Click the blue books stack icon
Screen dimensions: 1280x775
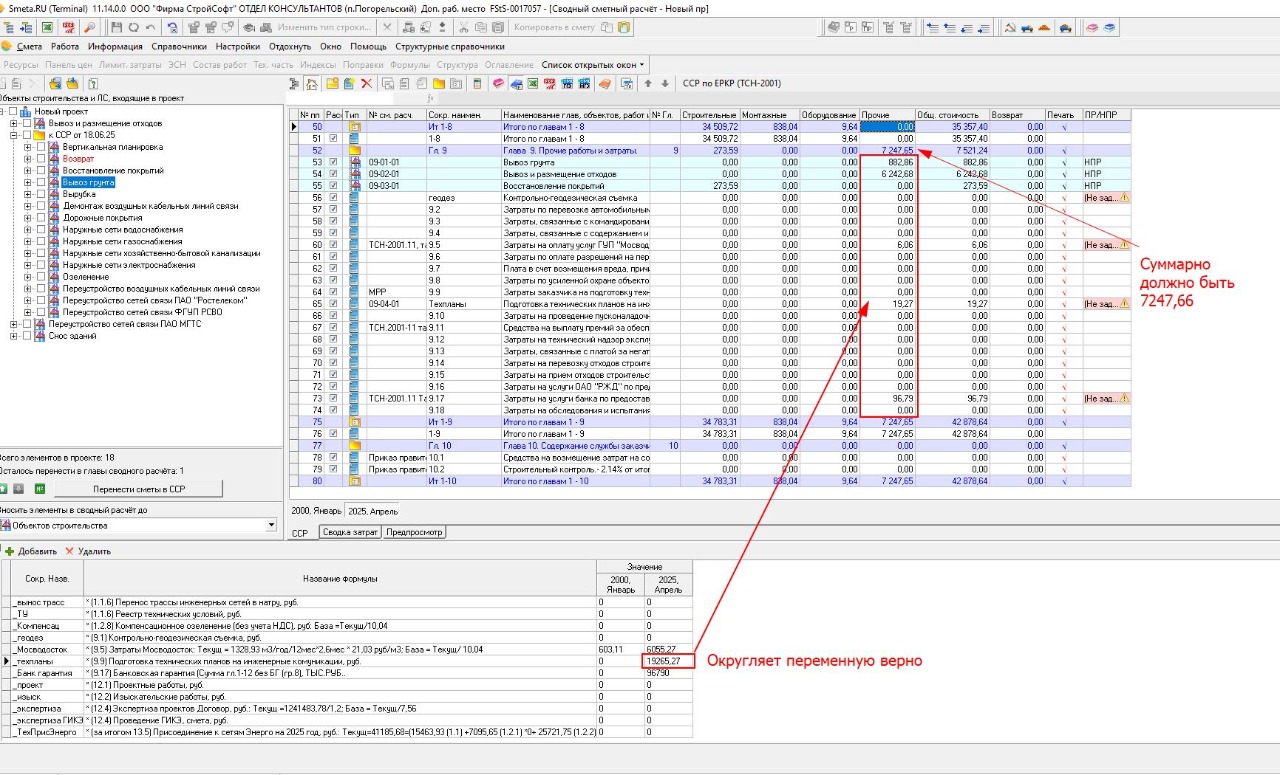pyautogui.click(x=1109, y=27)
